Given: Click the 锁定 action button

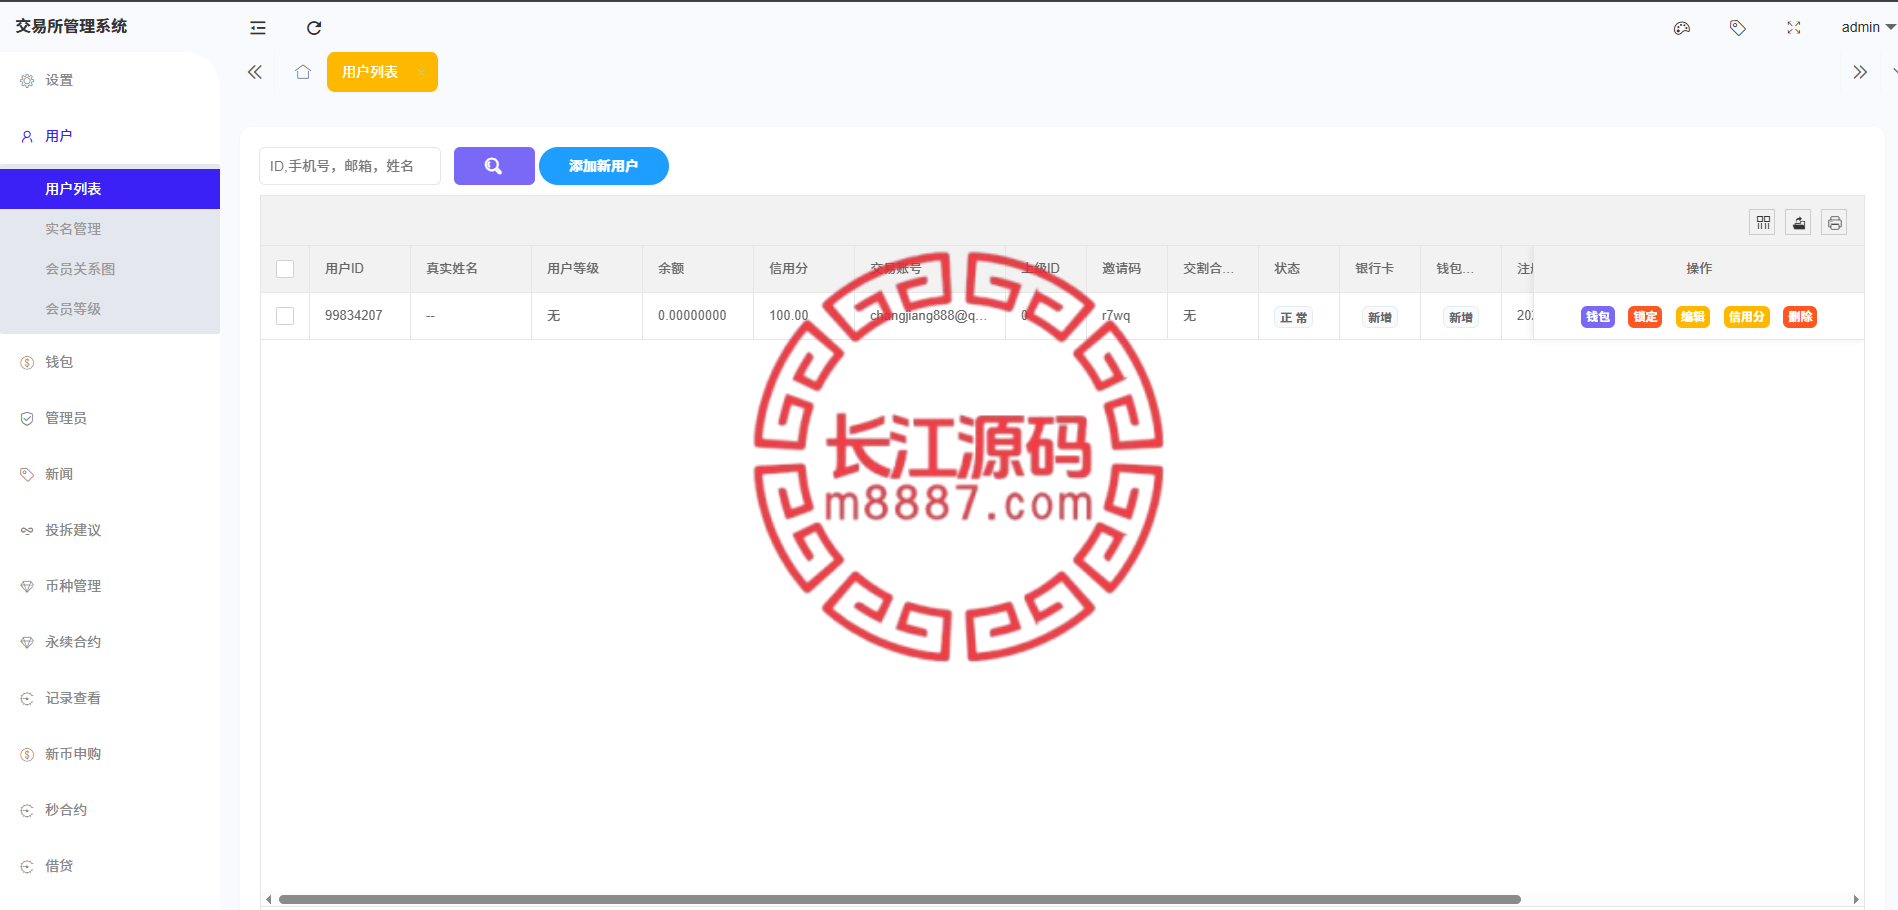Looking at the screenshot, I should coord(1645,317).
